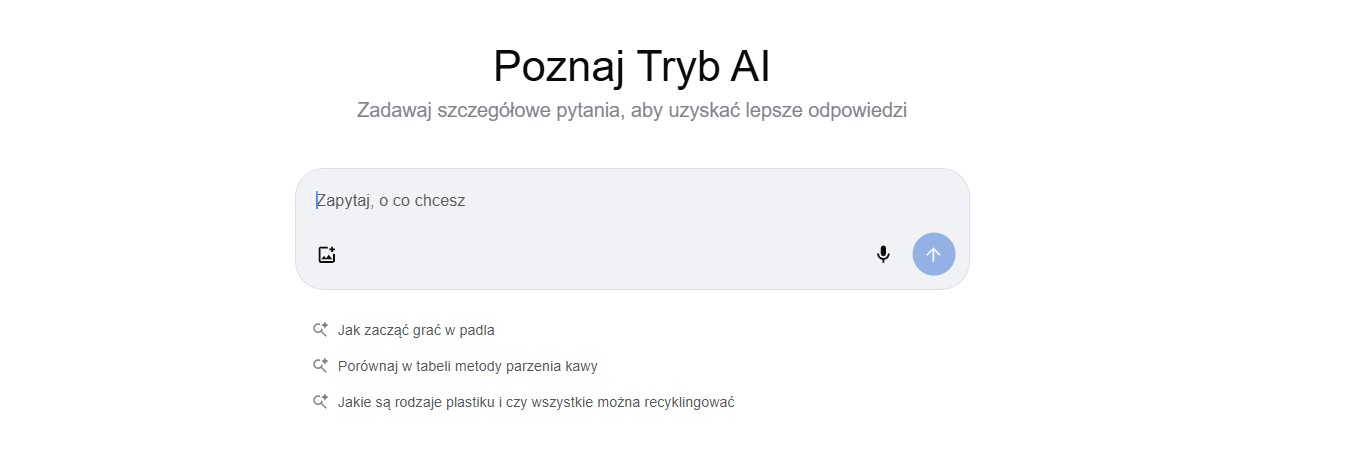
Task: Click the word "odpowiedzi" in the subtitle
Action: tap(856, 111)
